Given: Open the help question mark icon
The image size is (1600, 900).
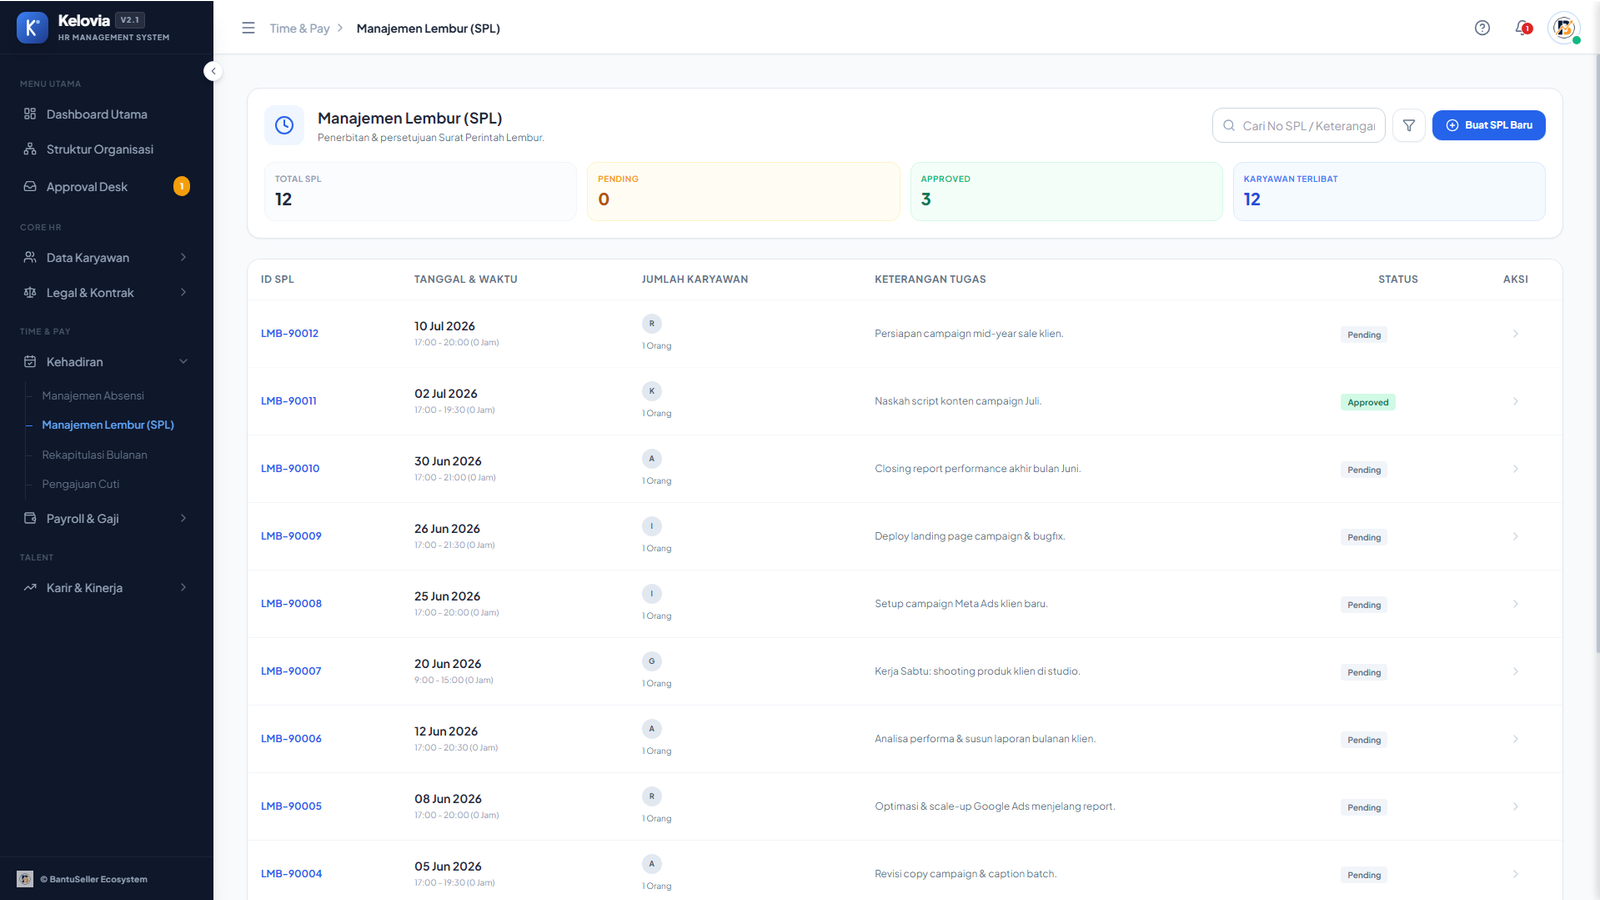Looking at the screenshot, I should coord(1482,28).
